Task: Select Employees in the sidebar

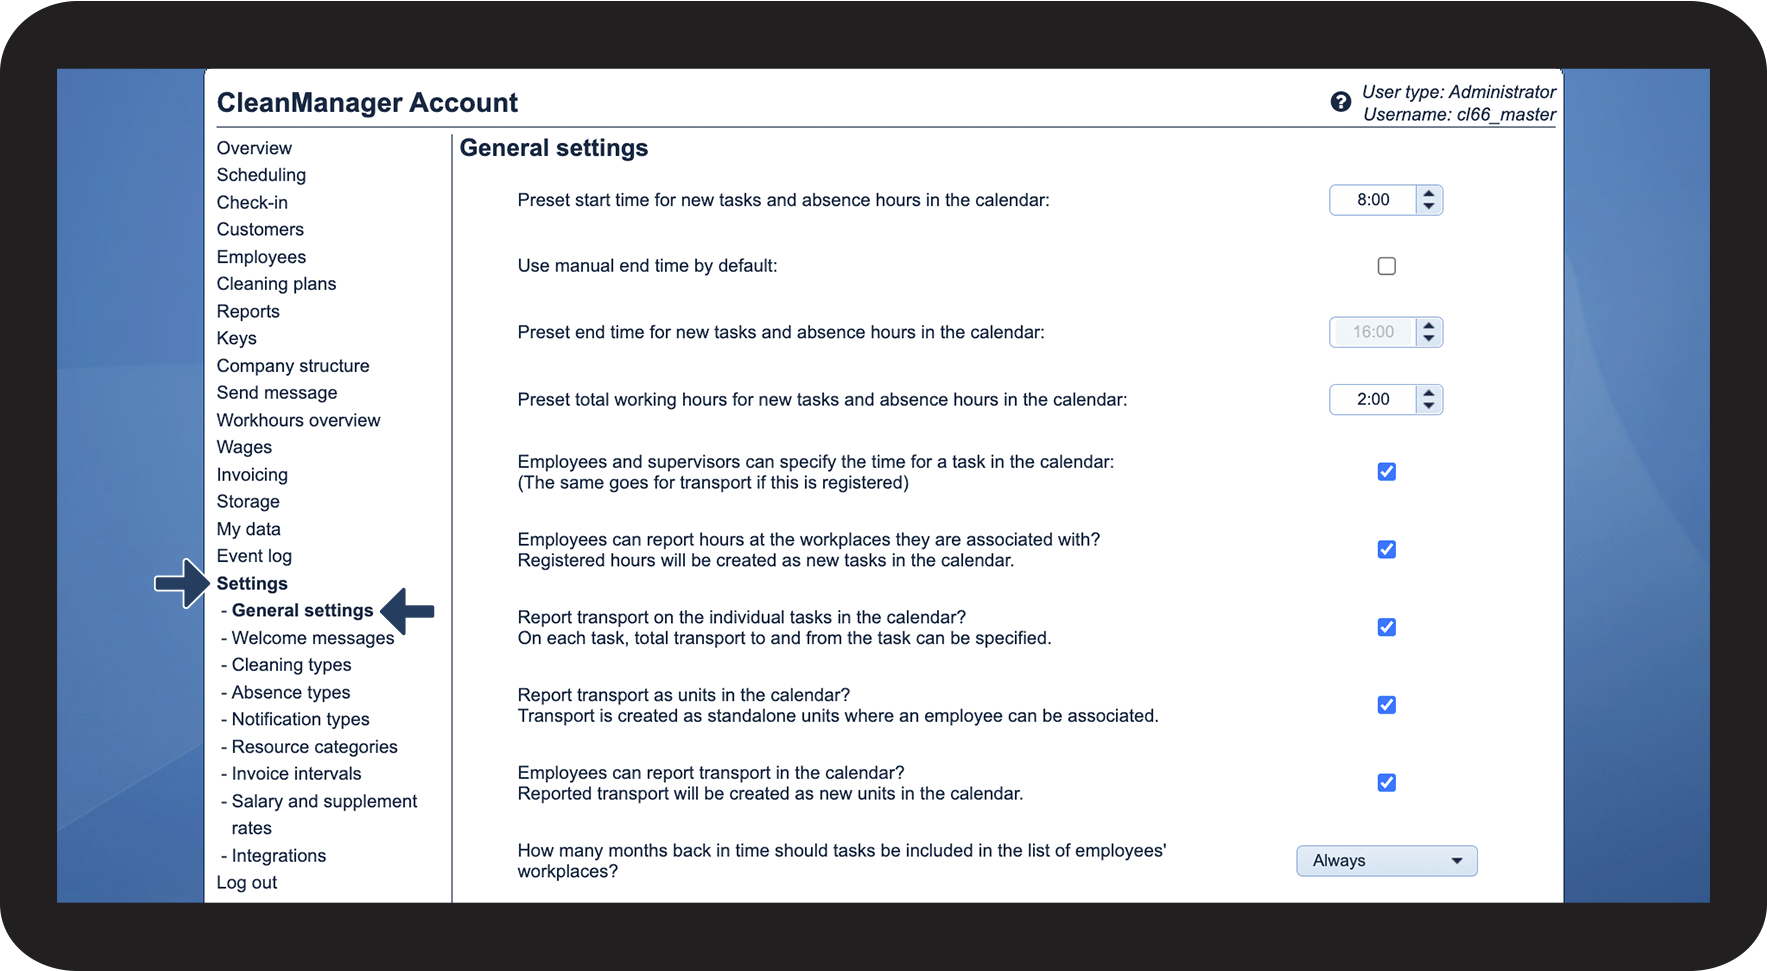Action: tap(261, 257)
